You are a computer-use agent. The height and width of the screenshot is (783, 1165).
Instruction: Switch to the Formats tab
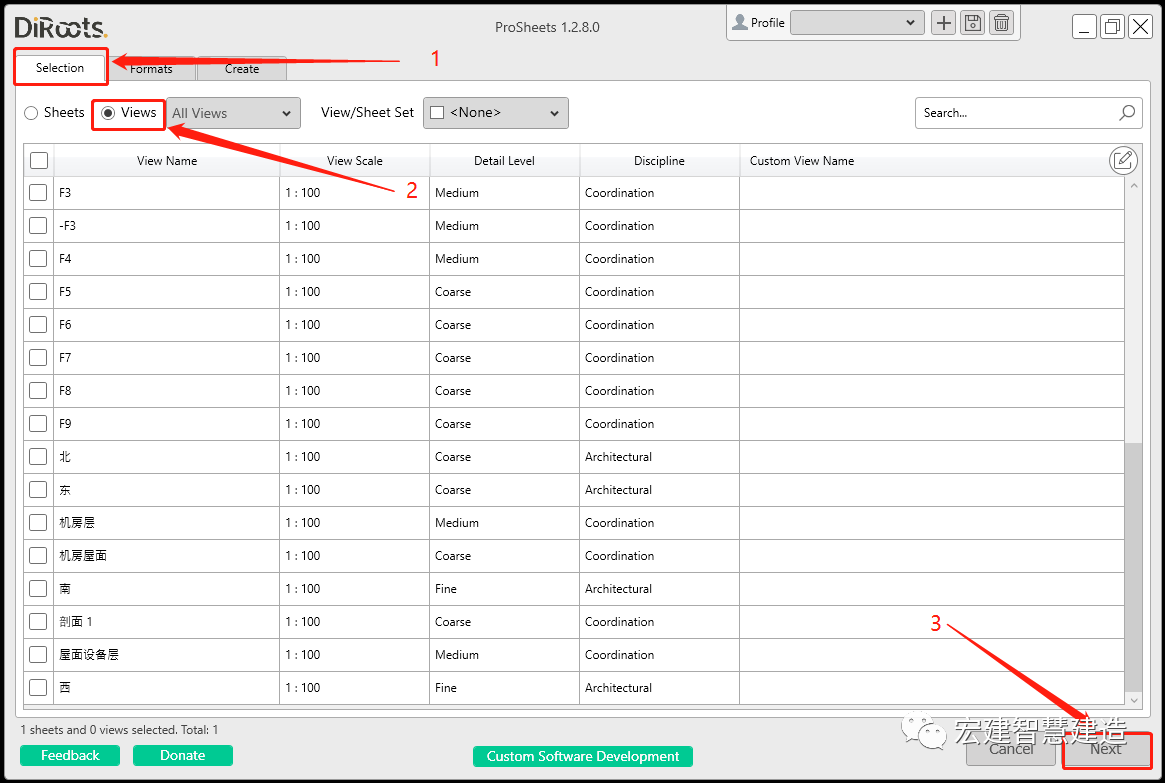coord(152,69)
